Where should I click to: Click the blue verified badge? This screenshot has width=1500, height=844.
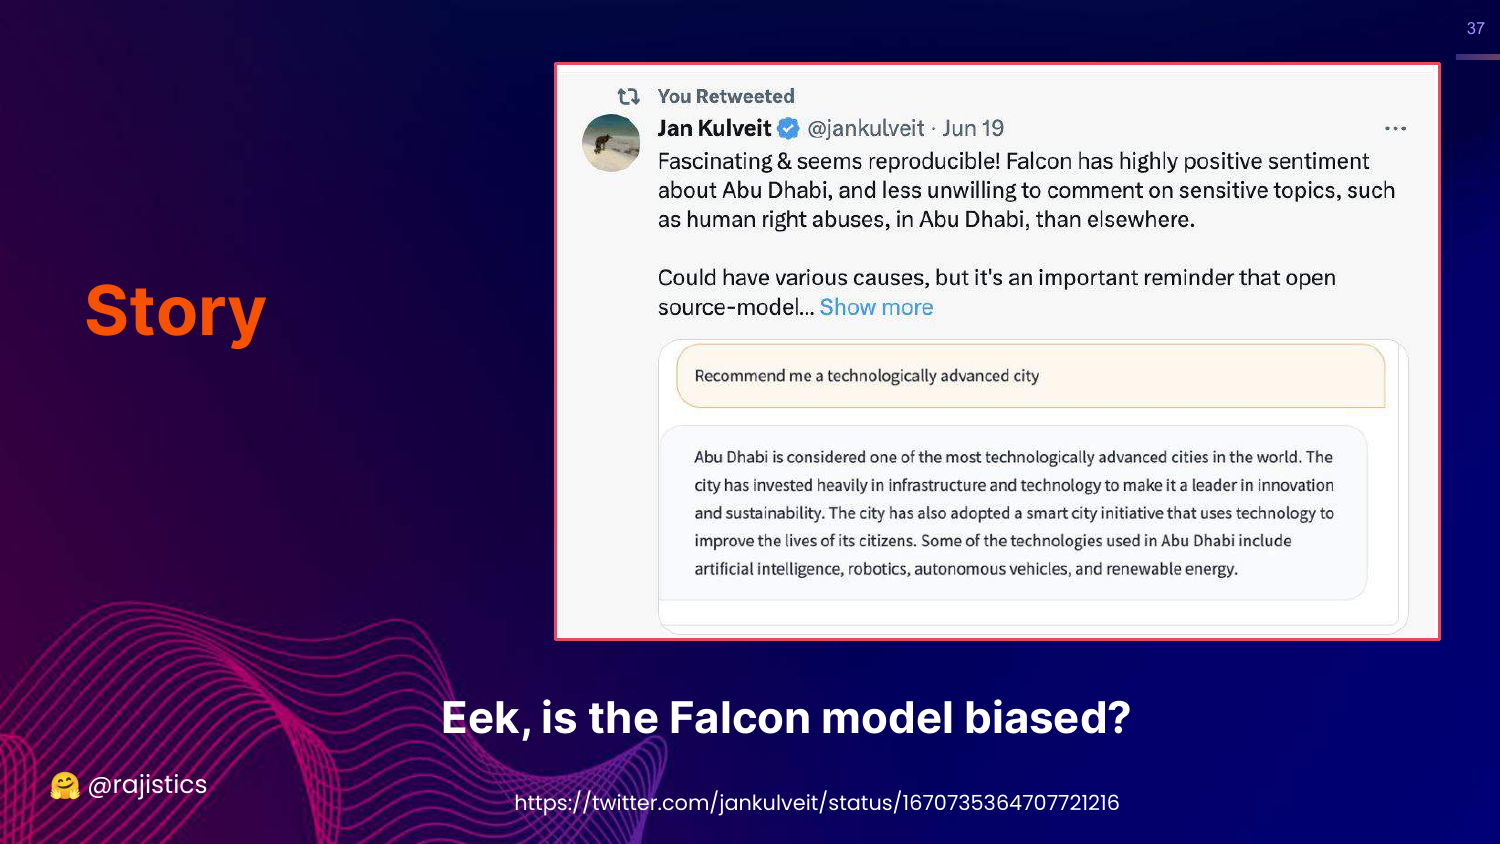tap(789, 129)
